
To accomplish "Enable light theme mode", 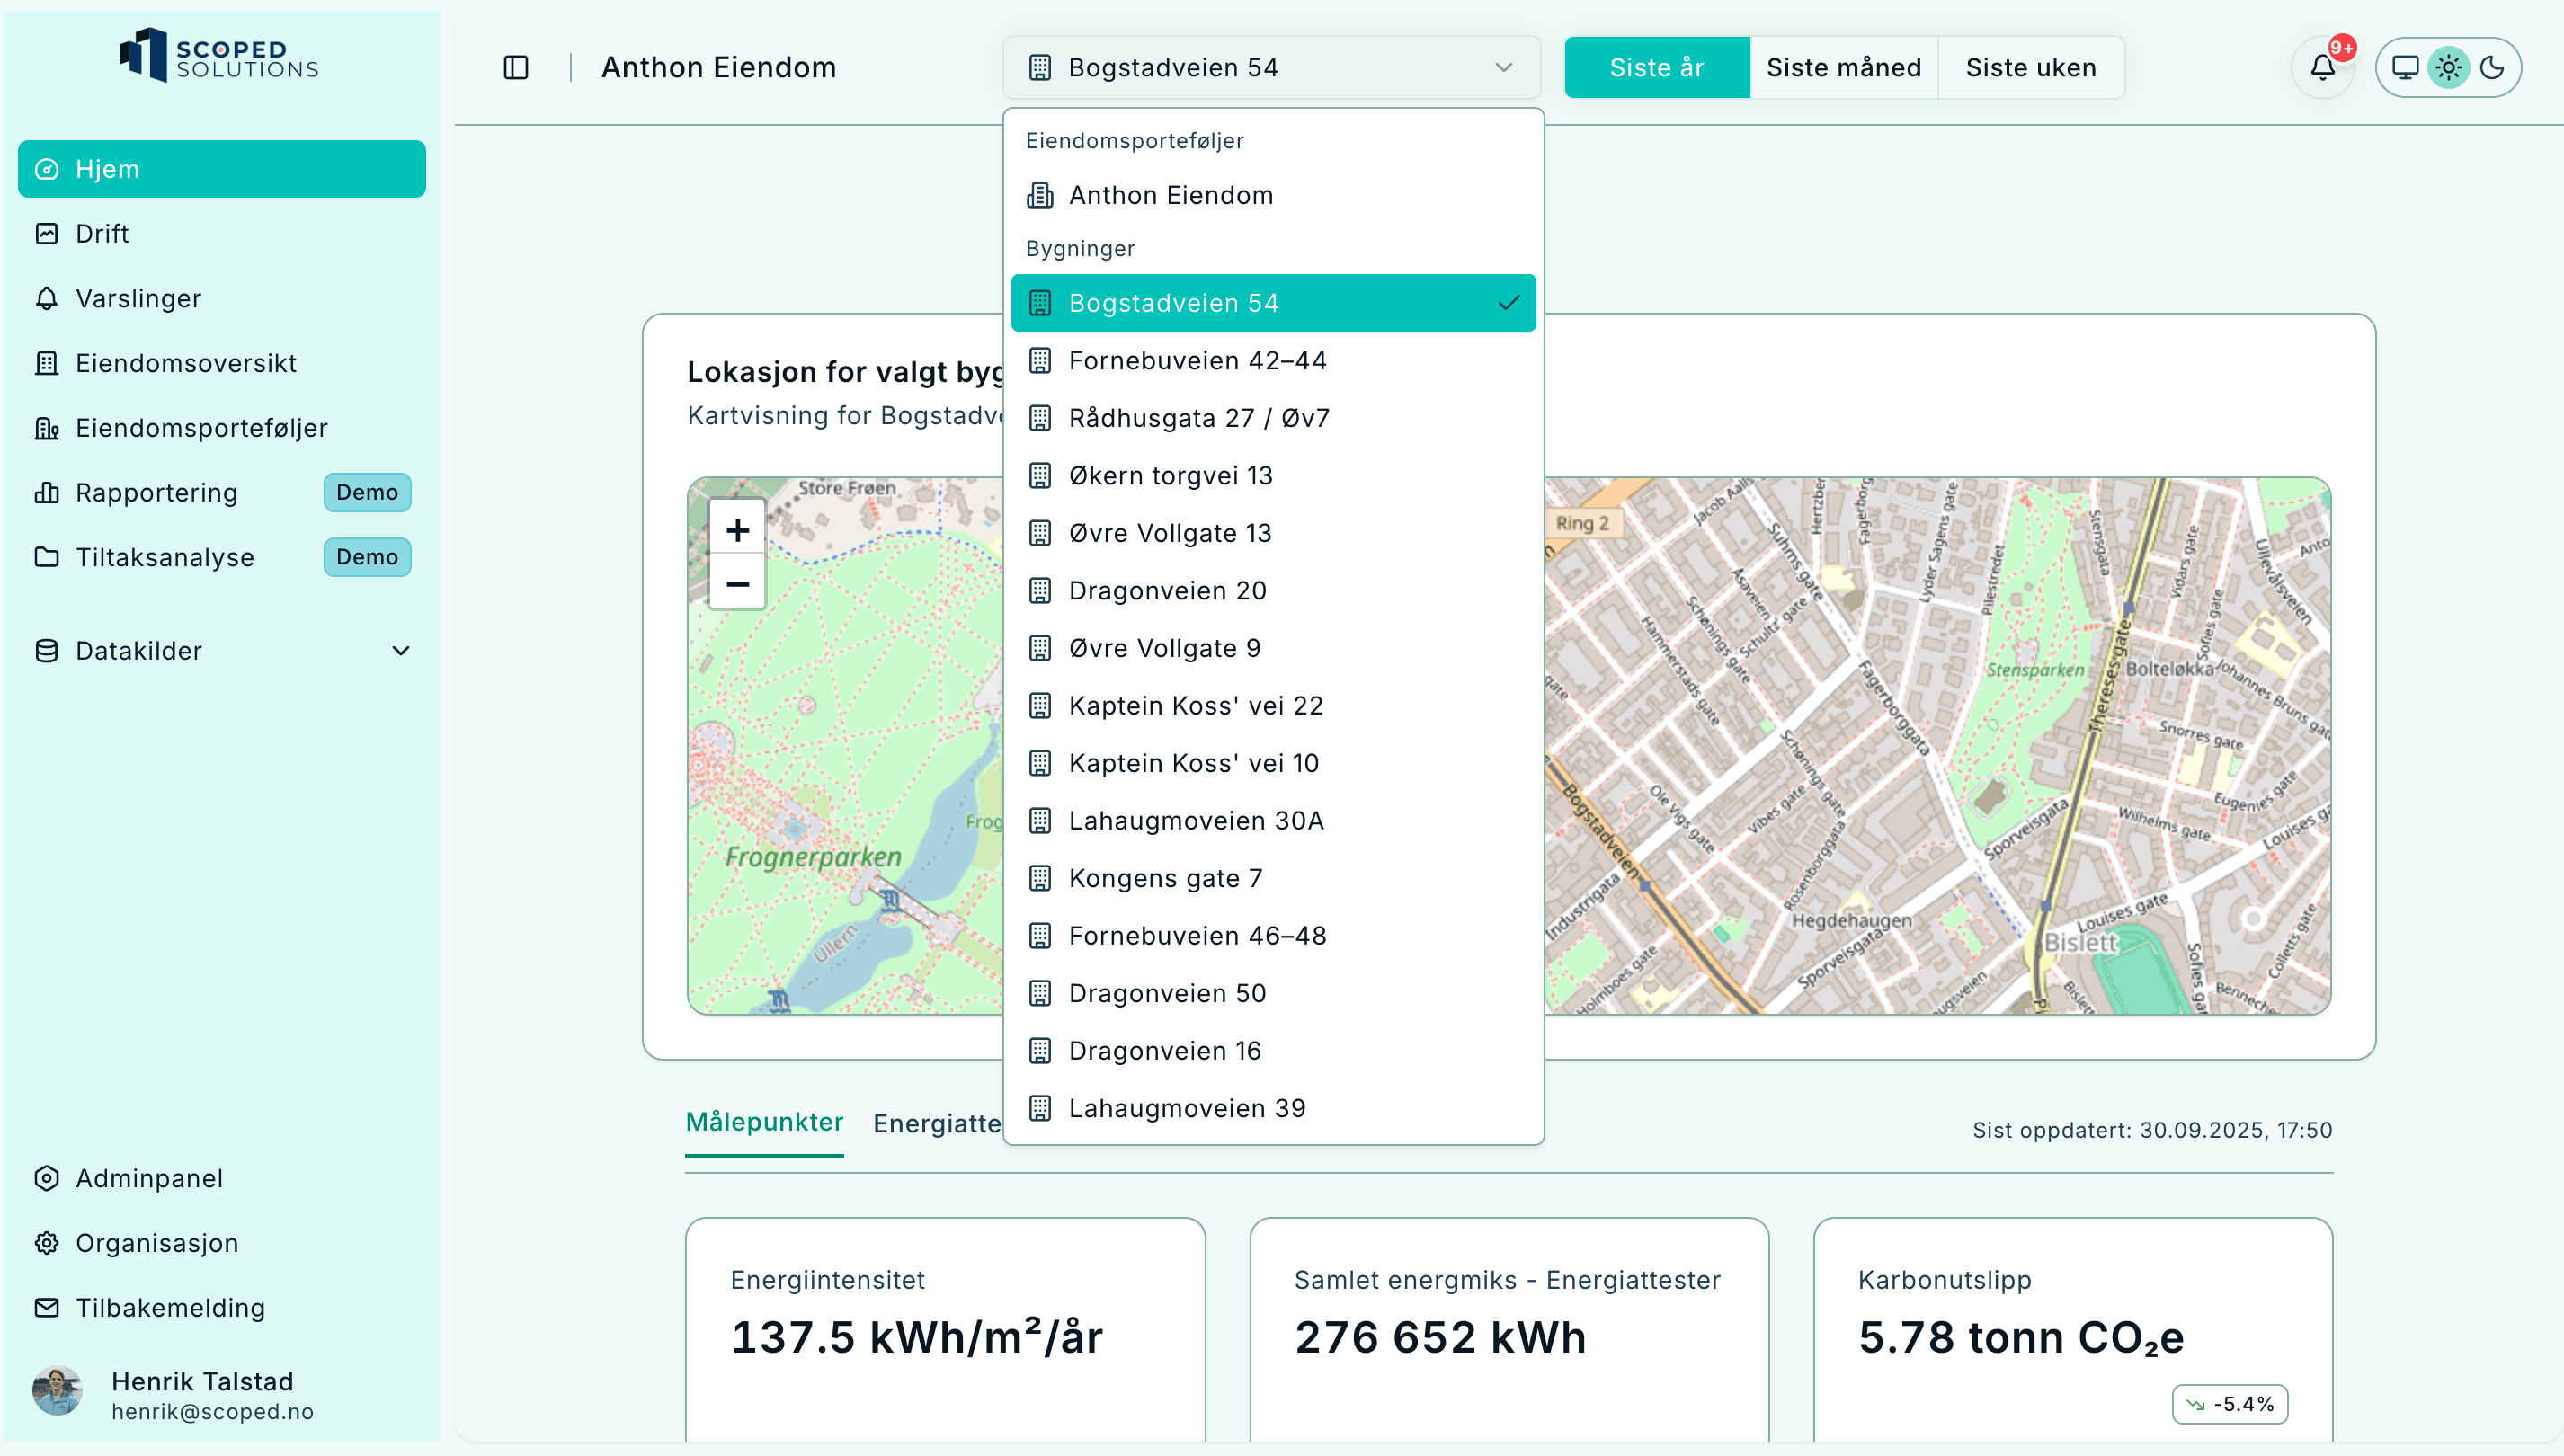I will click(x=2448, y=67).
